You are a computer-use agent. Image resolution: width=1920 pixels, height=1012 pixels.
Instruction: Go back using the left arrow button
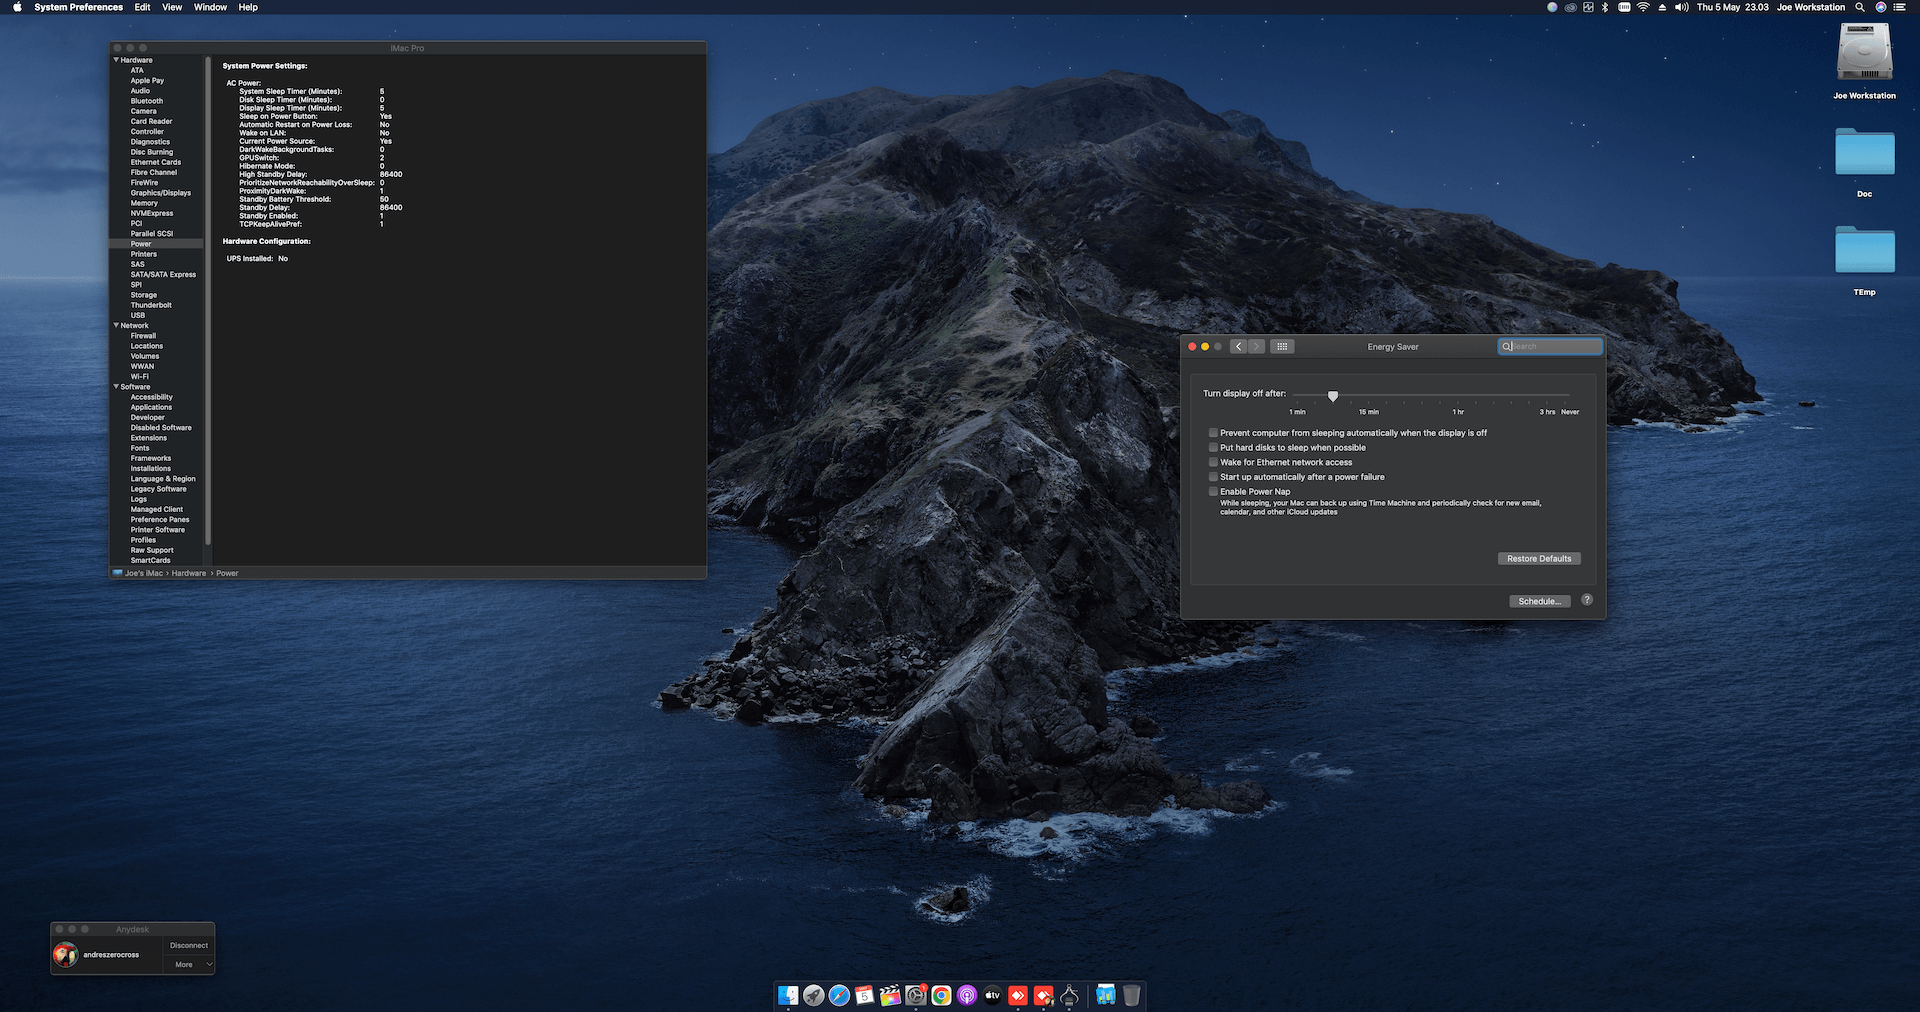1238,347
